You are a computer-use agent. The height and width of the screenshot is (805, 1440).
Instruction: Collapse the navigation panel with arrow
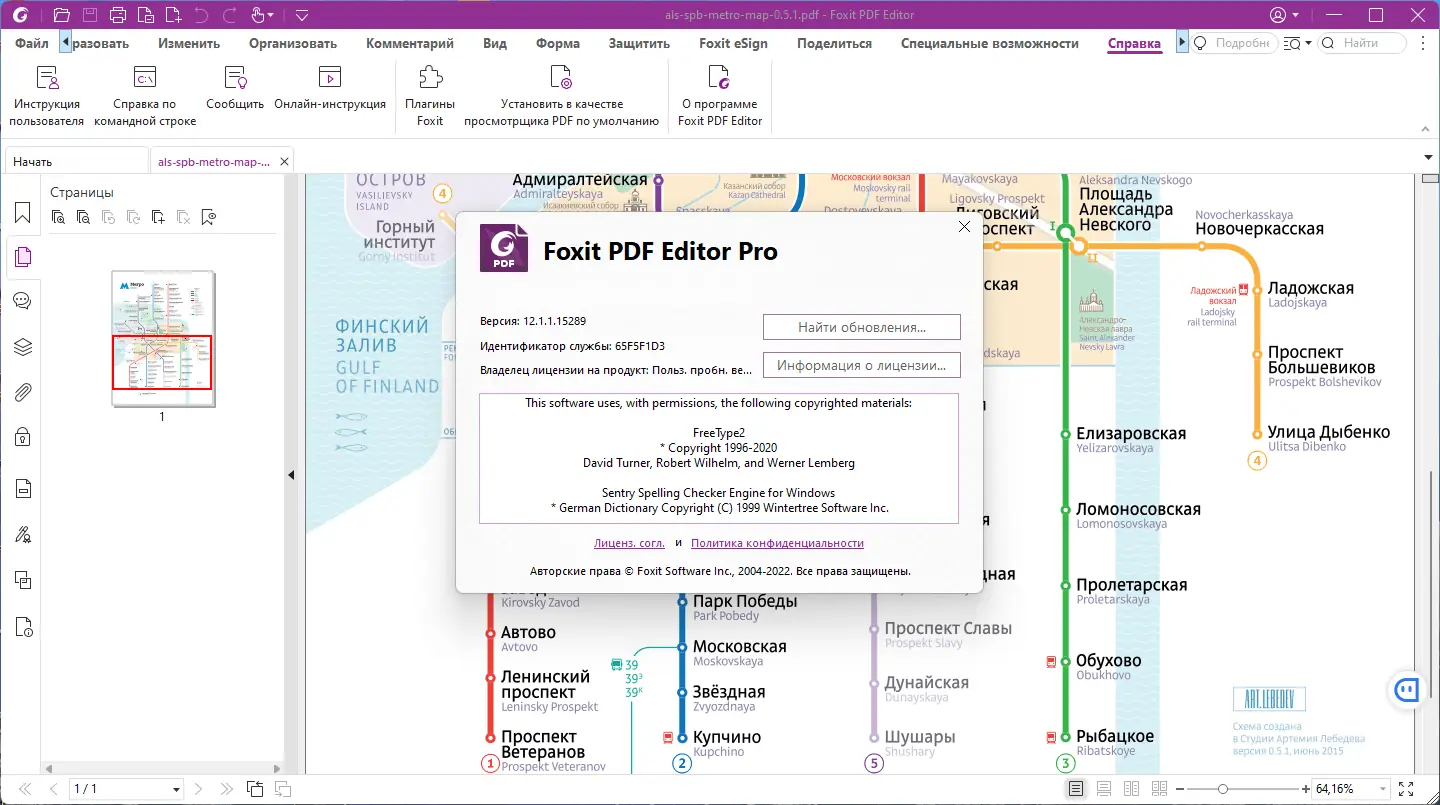[x=291, y=475]
